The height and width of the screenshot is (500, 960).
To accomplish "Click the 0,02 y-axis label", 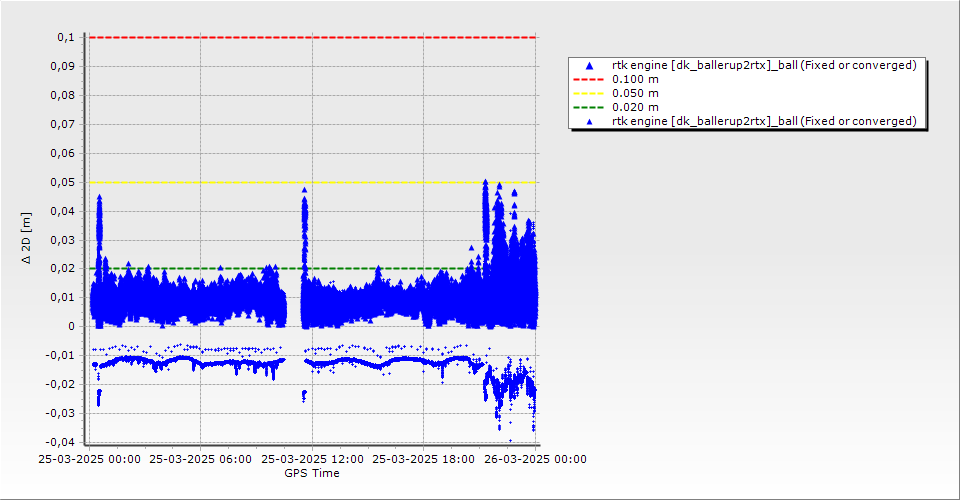I will click(x=63, y=269).
